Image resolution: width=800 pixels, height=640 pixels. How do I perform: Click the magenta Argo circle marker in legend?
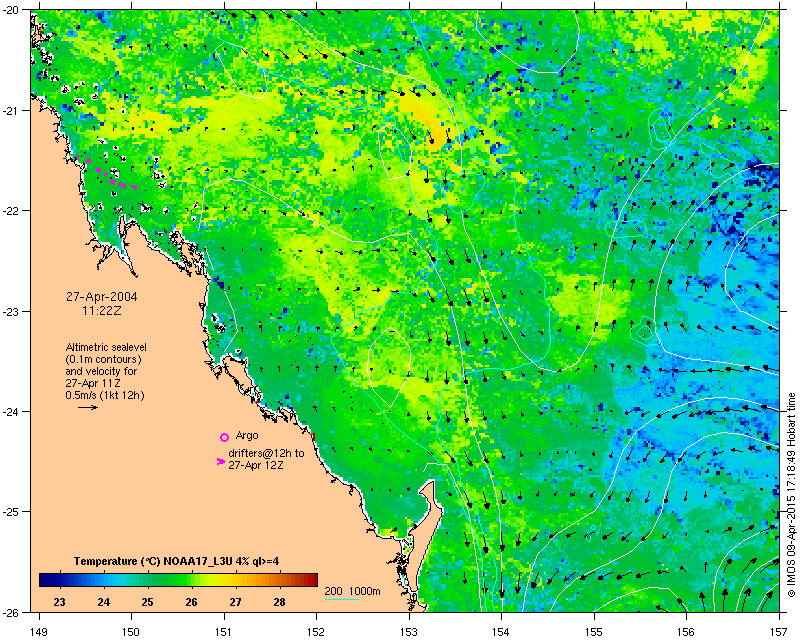[x=224, y=437]
